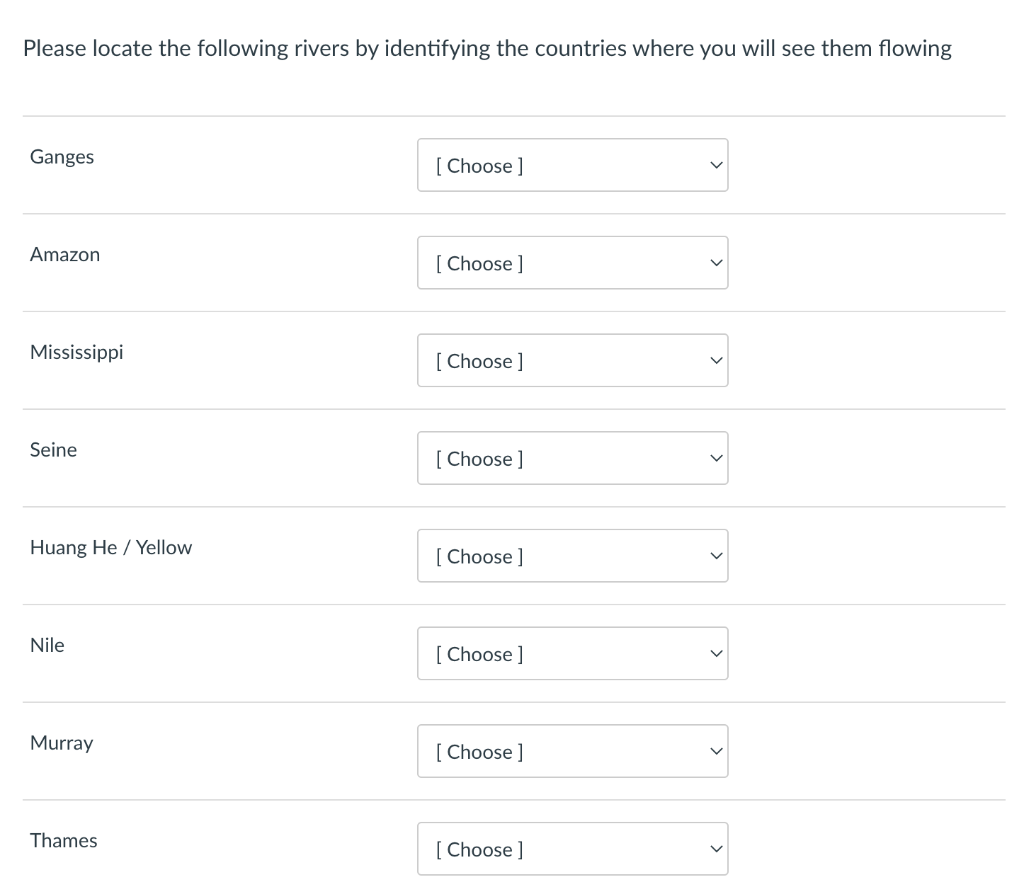Click the chevron arrow in Amazon row

coord(714,264)
